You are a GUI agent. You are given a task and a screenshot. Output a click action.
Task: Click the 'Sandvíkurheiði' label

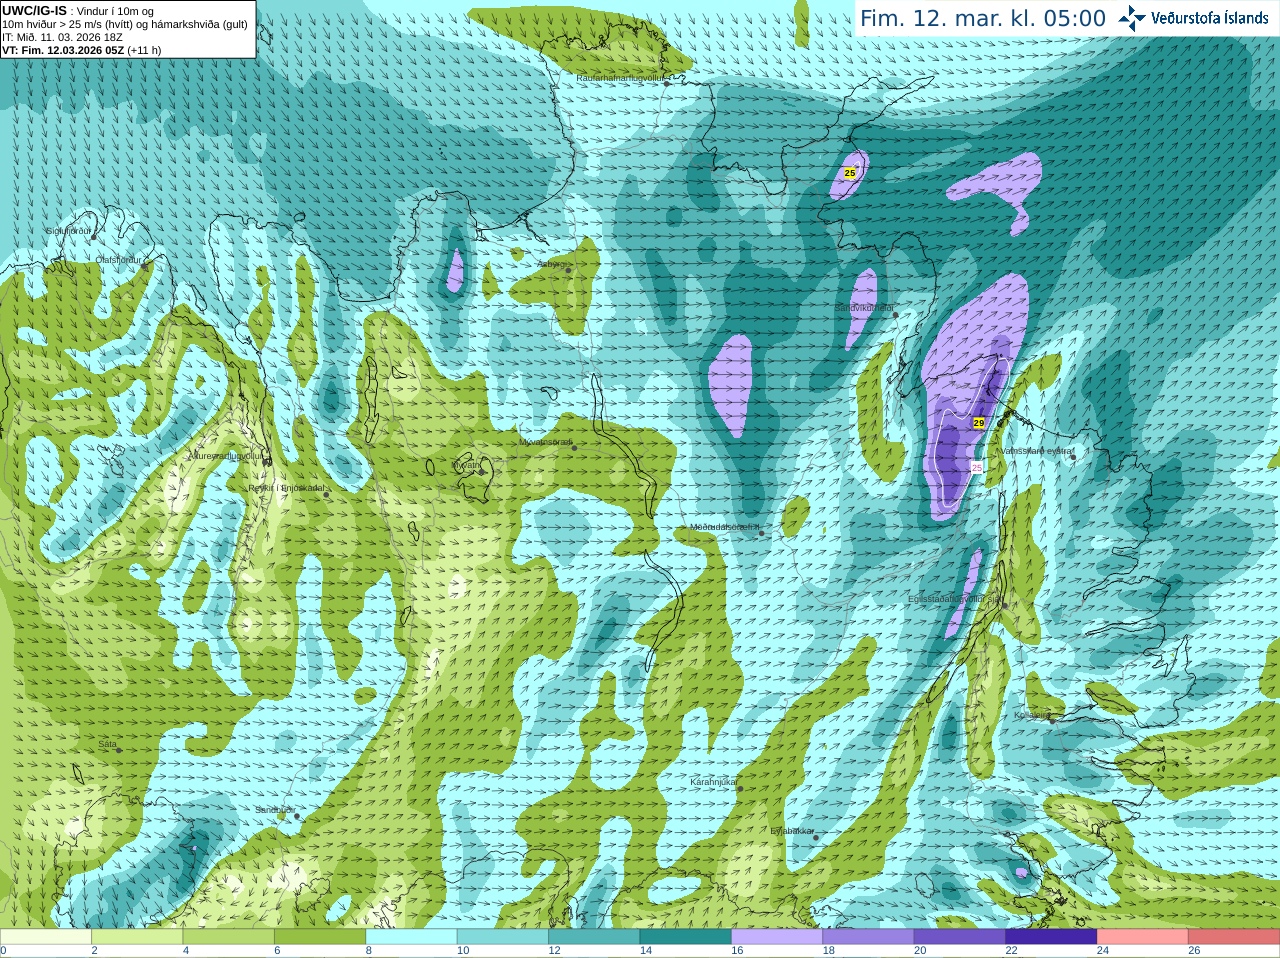864,308
